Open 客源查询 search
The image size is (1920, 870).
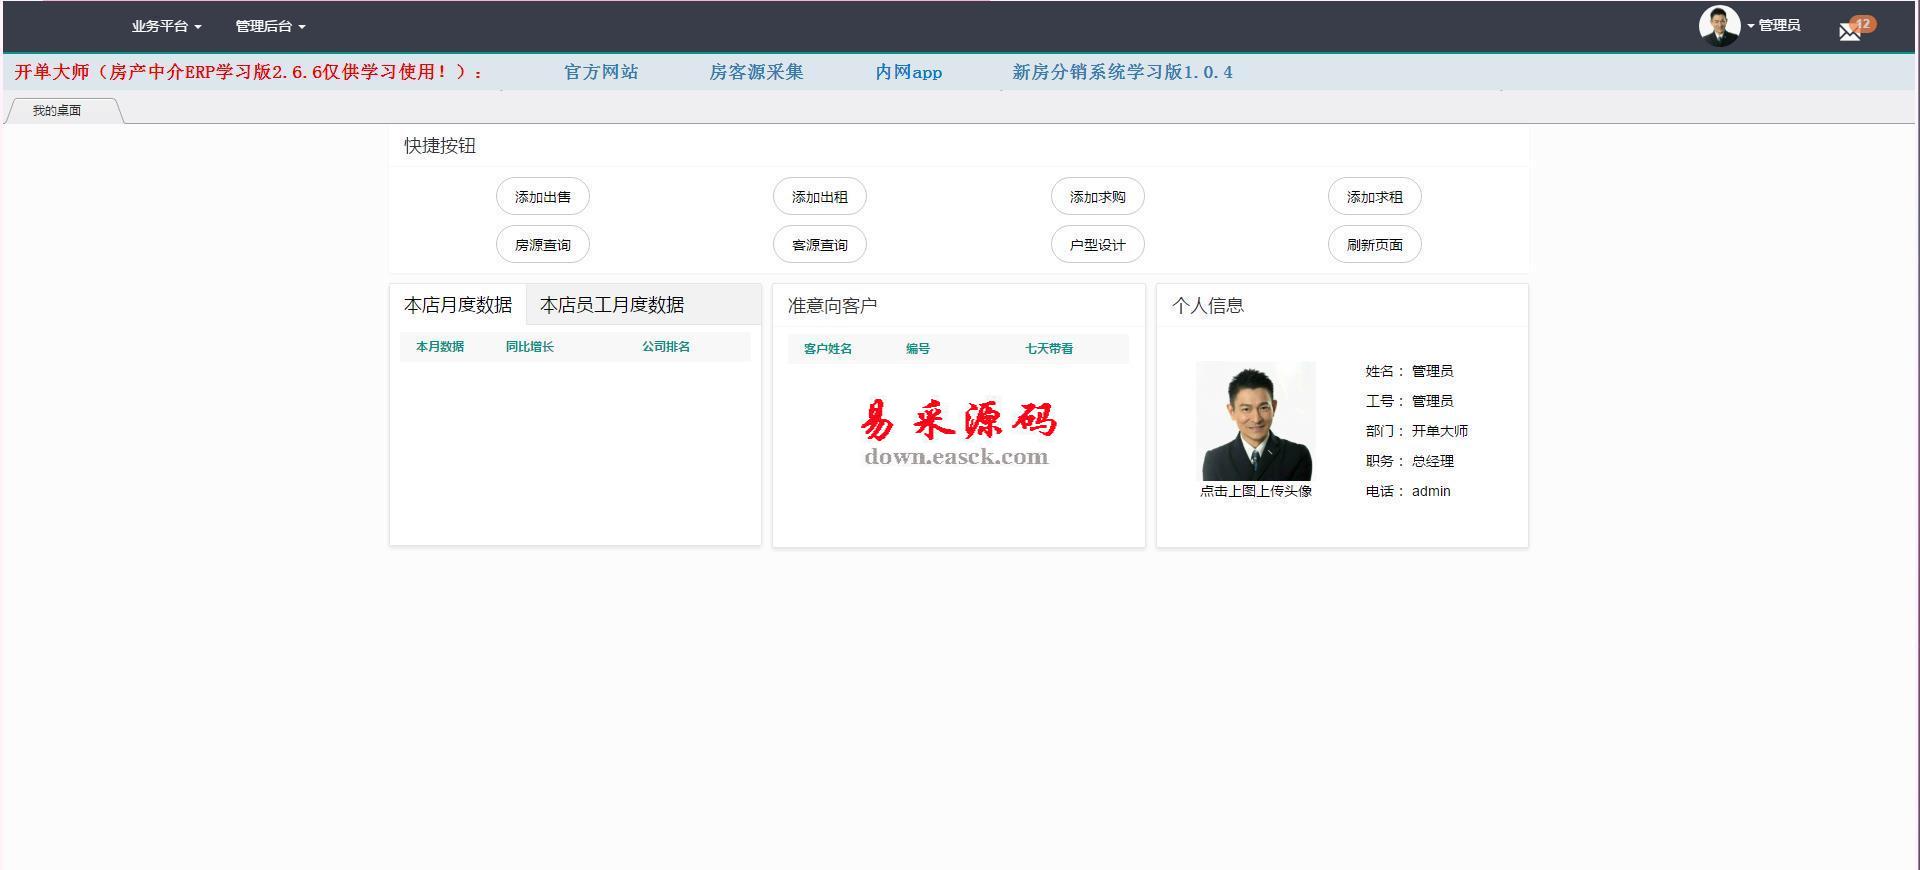(820, 245)
